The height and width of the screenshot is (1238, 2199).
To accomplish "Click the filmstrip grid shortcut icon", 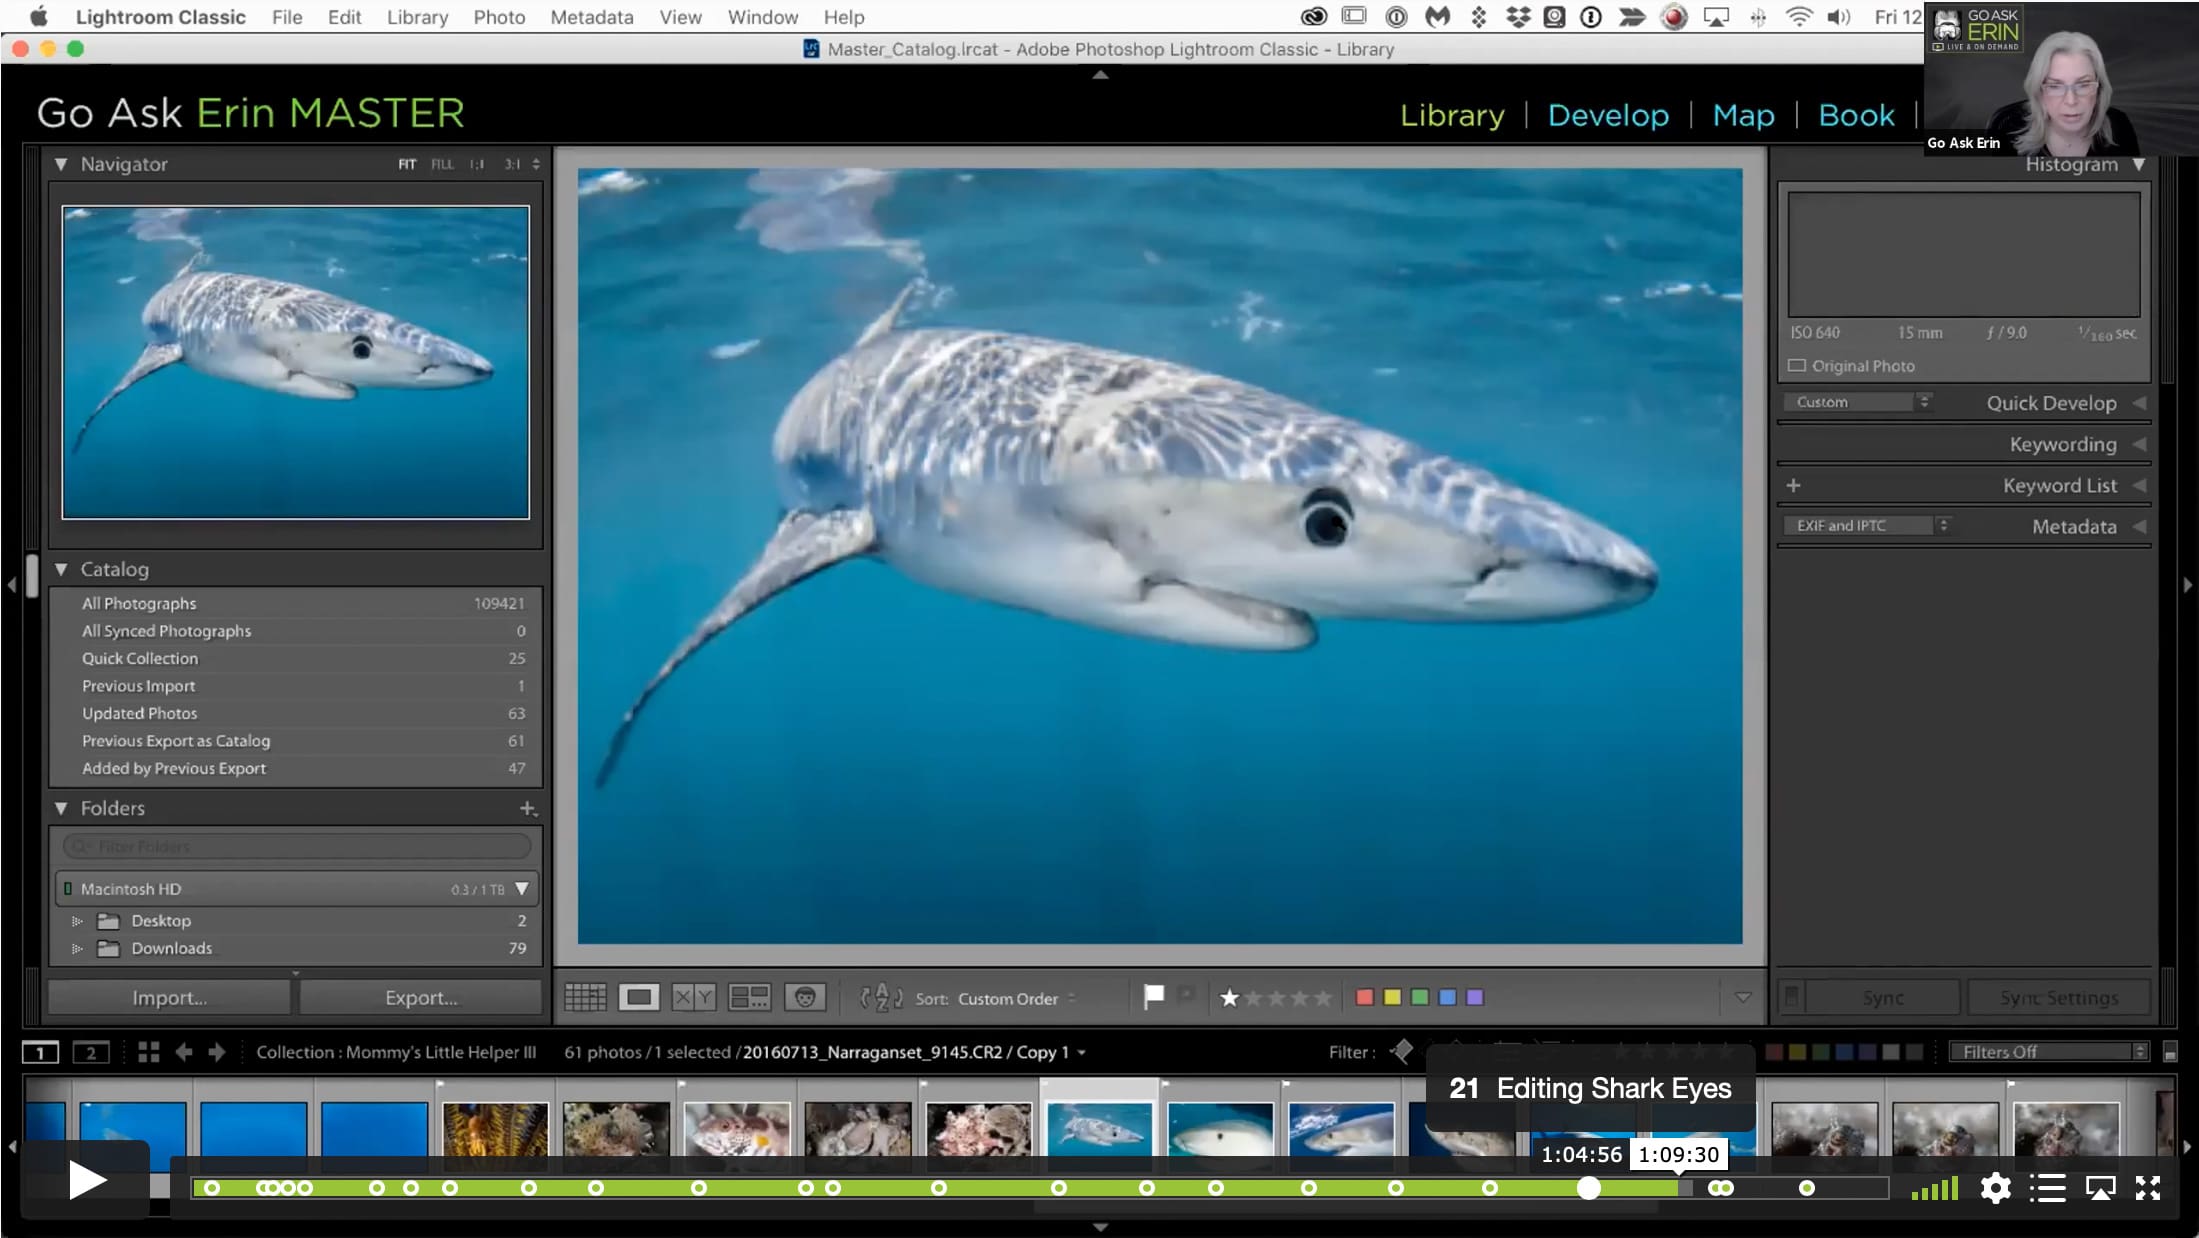I will pyautogui.click(x=148, y=1052).
